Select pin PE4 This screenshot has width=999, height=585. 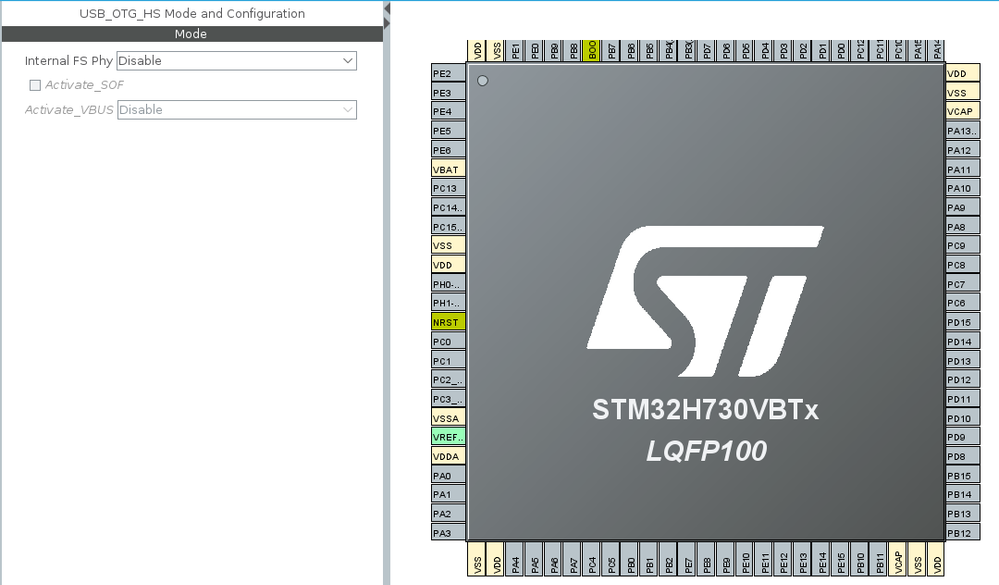(x=449, y=111)
